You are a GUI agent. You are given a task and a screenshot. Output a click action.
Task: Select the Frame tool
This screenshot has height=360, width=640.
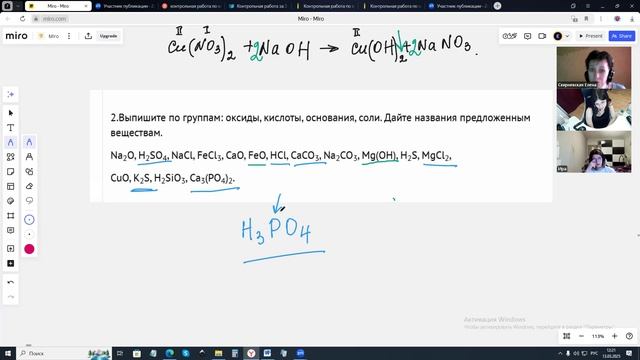click(11, 216)
